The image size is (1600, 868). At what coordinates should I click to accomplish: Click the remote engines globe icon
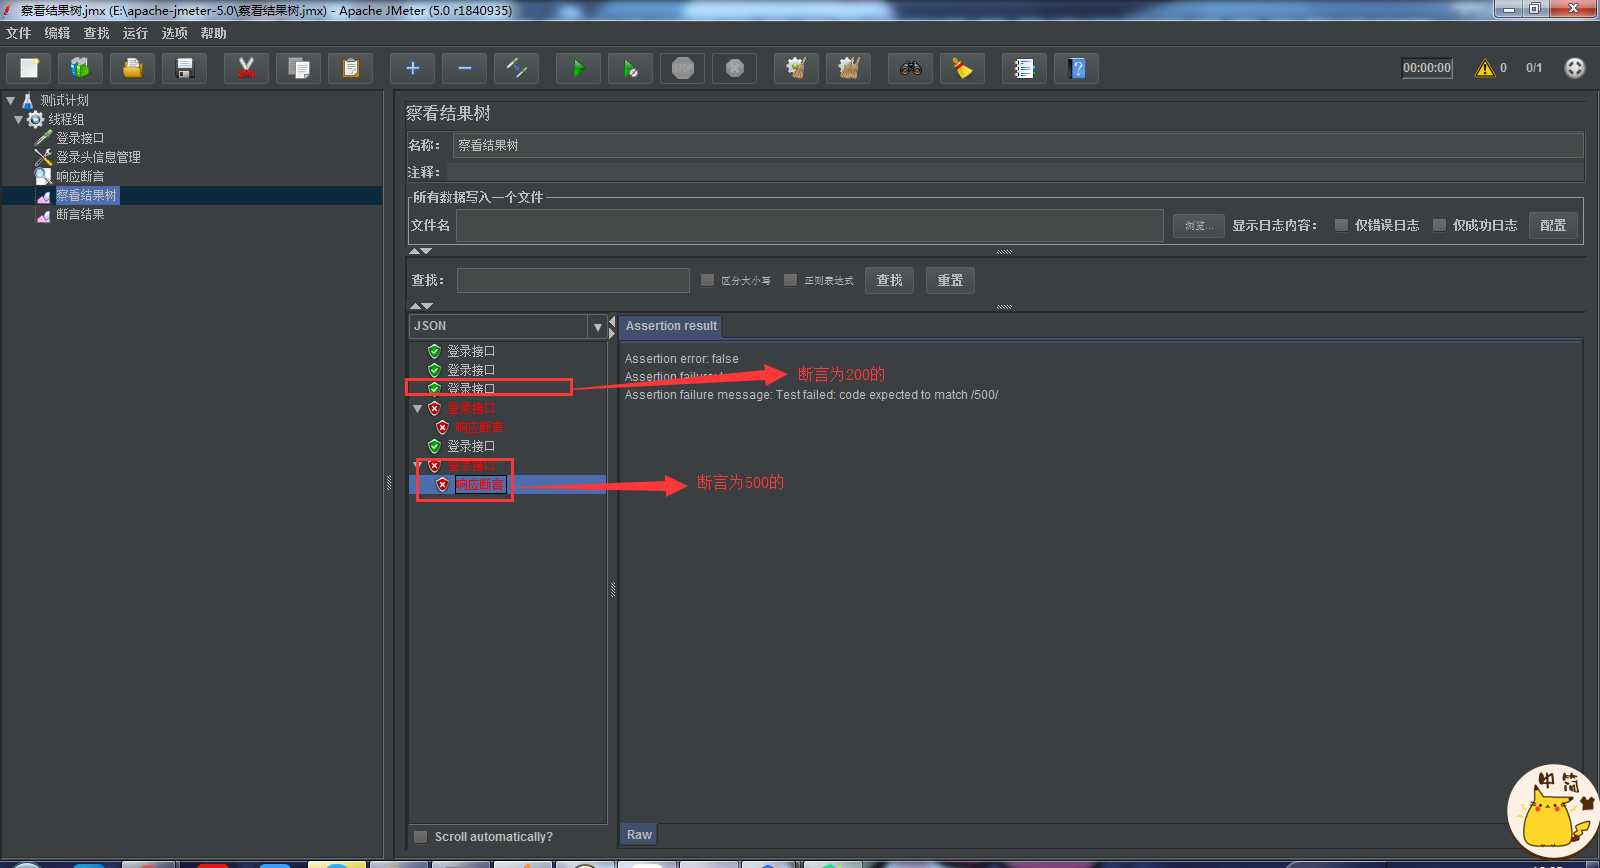click(1575, 68)
